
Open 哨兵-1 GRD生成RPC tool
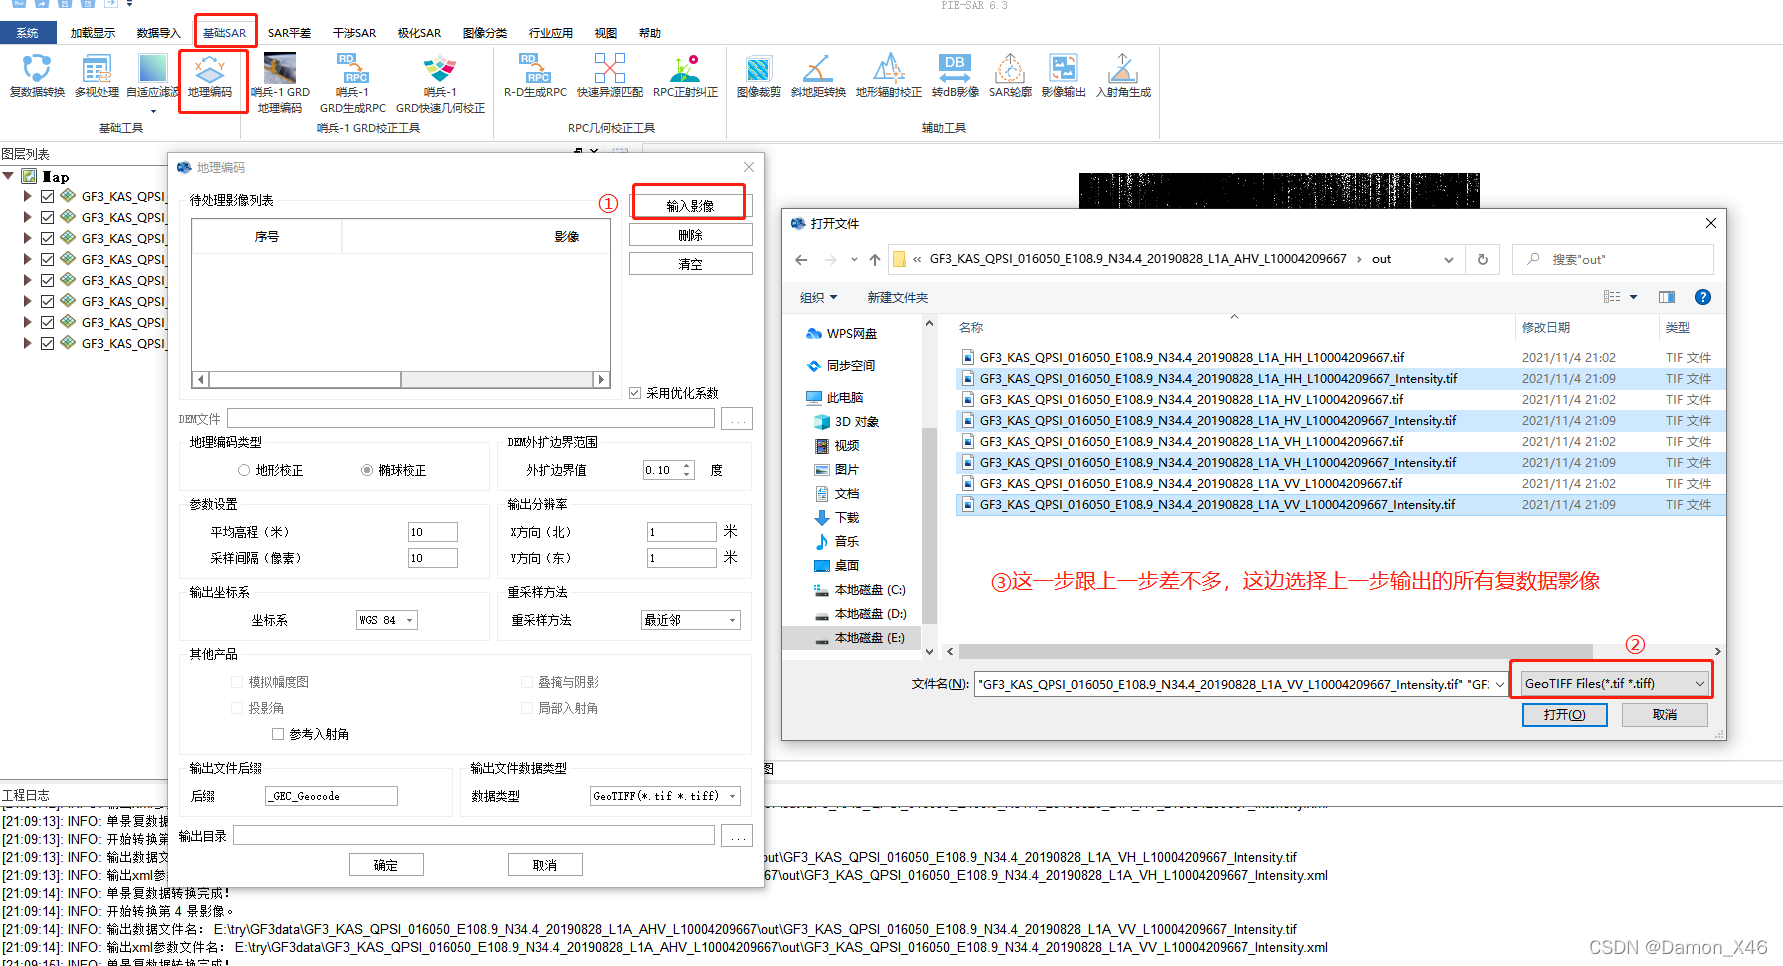tap(353, 83)
